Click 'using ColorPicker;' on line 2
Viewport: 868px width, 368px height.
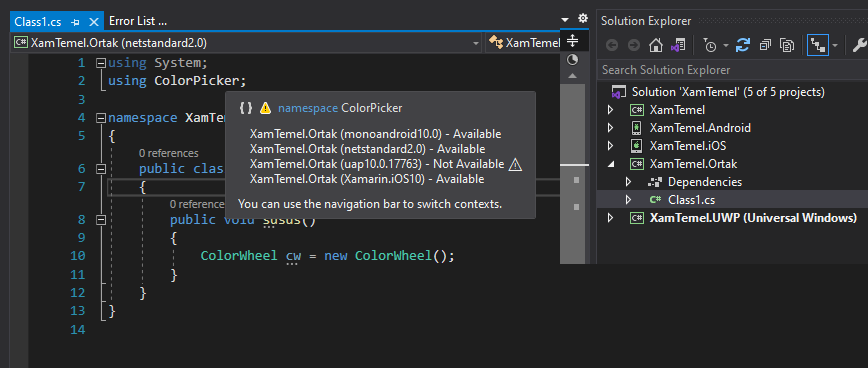pos(177,81)
